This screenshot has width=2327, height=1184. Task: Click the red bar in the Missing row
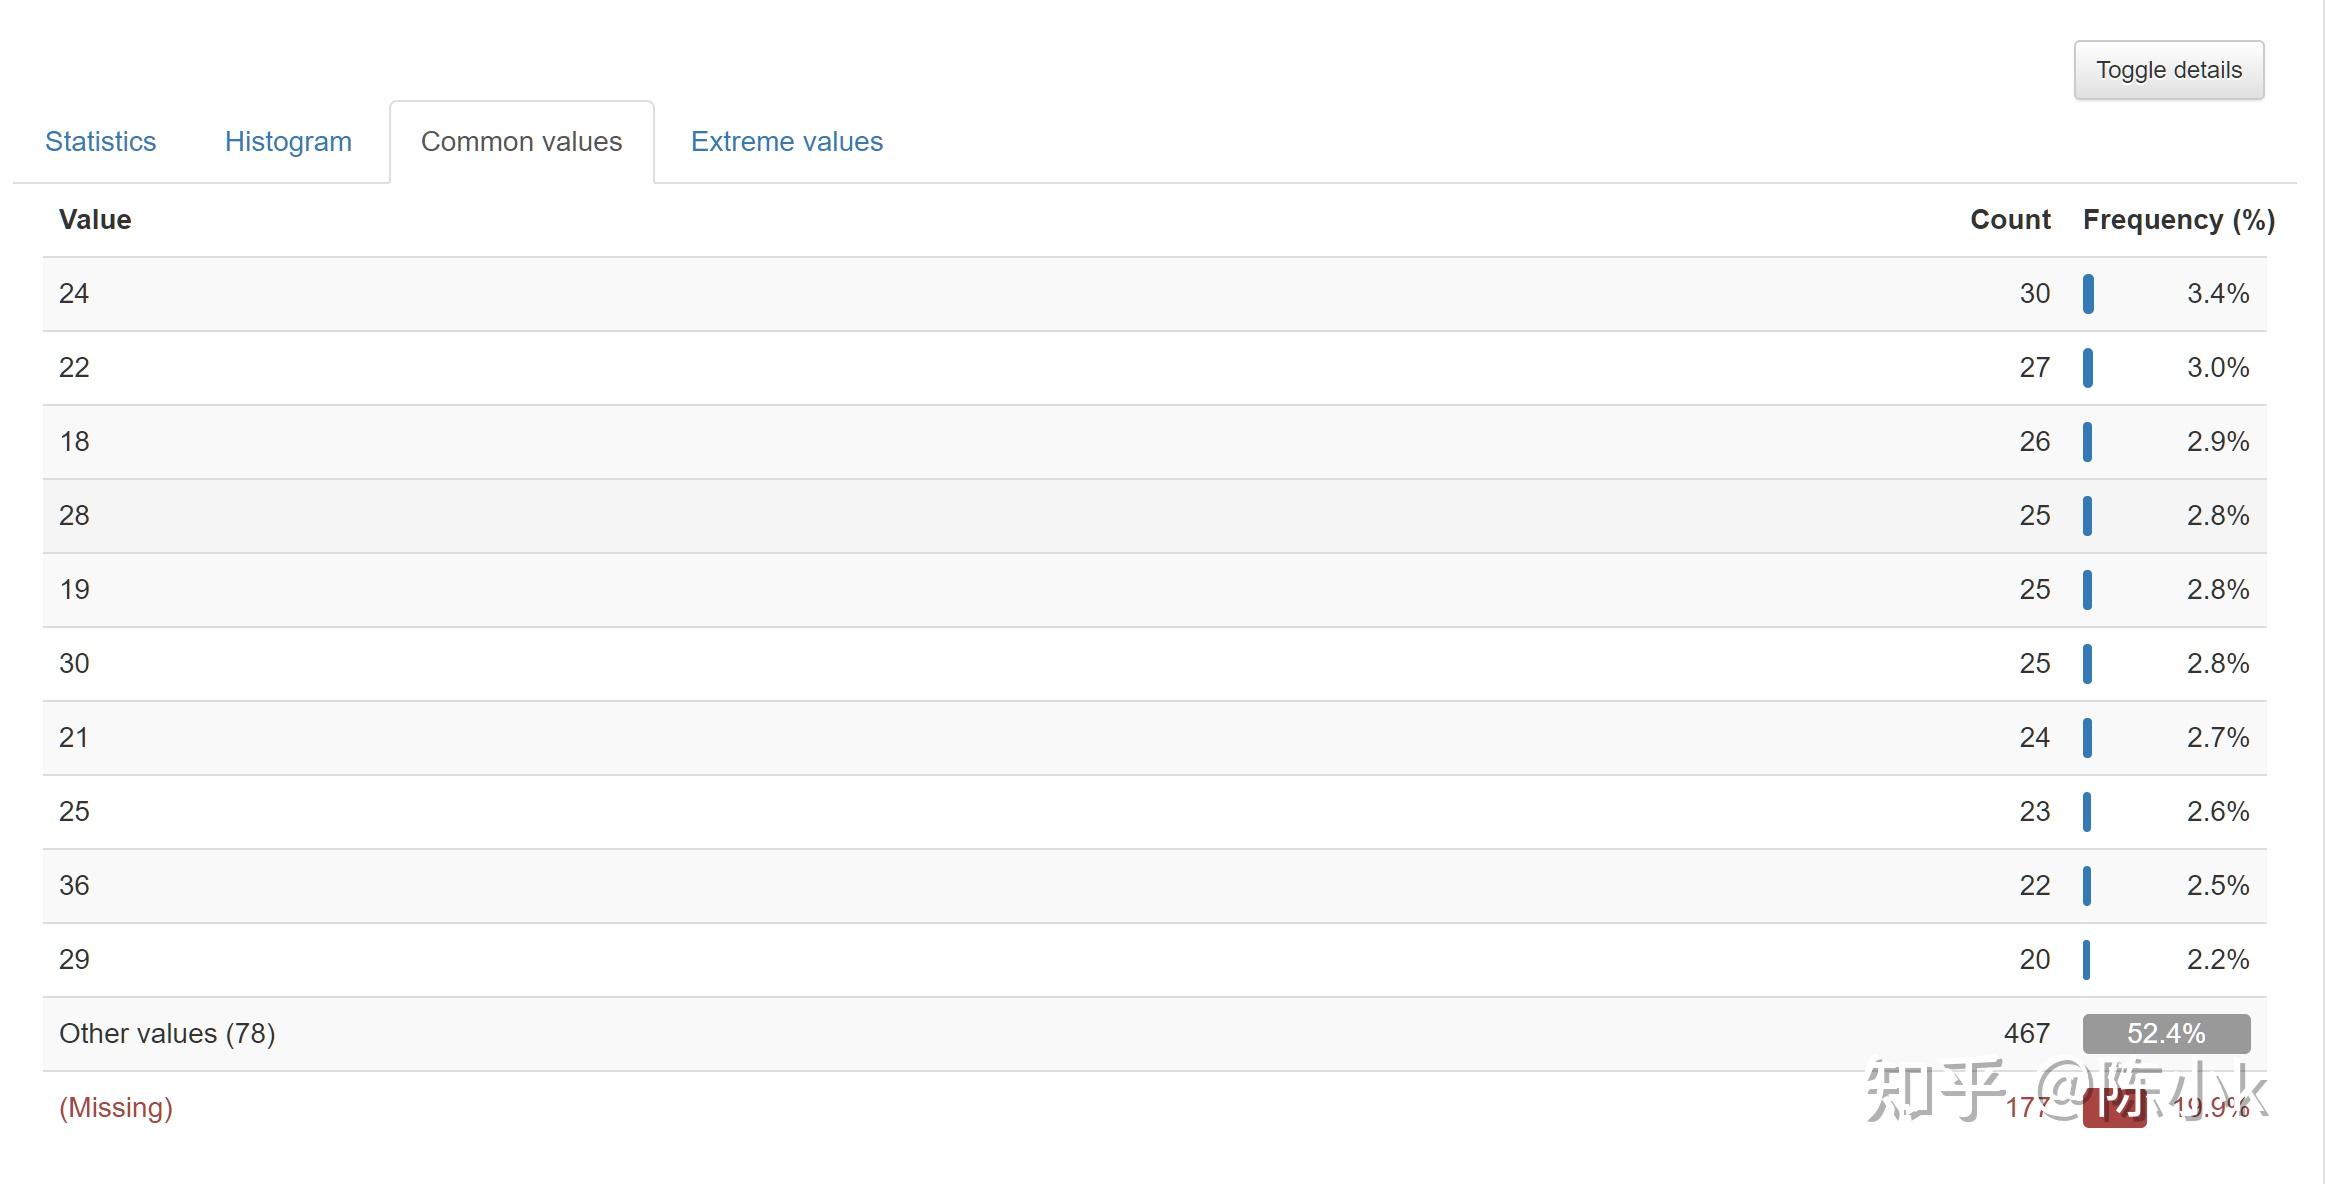coord(2114,1108)
